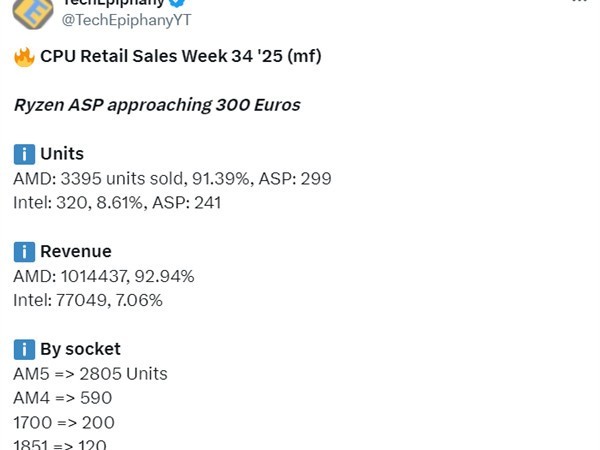
Task: Click the bold Revenue heading text
Action: [76, 251]
